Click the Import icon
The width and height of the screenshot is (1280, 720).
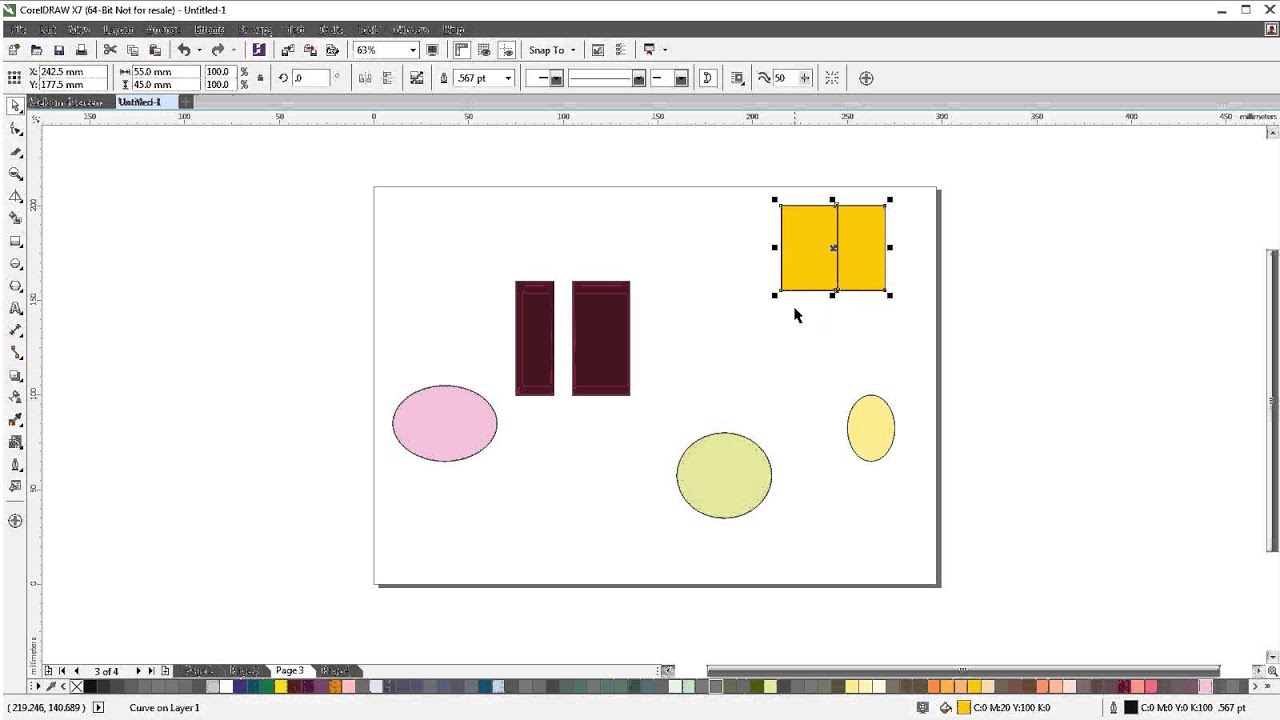(288, 50)
